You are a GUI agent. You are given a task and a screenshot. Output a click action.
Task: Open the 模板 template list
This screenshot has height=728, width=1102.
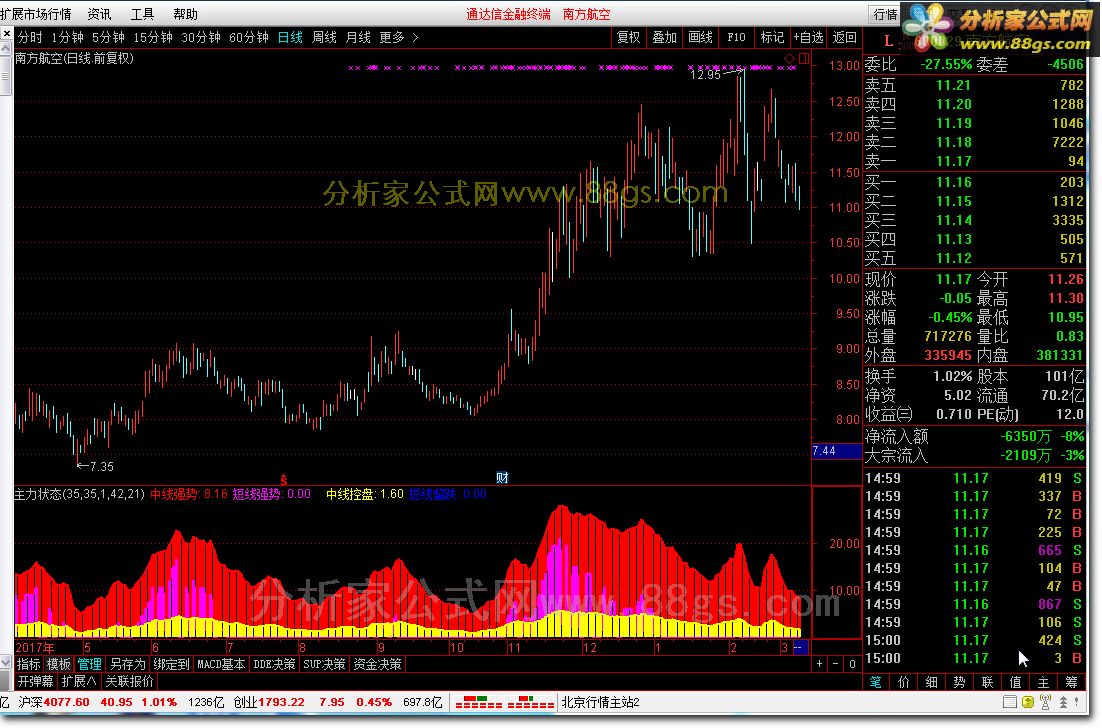coord(59,664)
